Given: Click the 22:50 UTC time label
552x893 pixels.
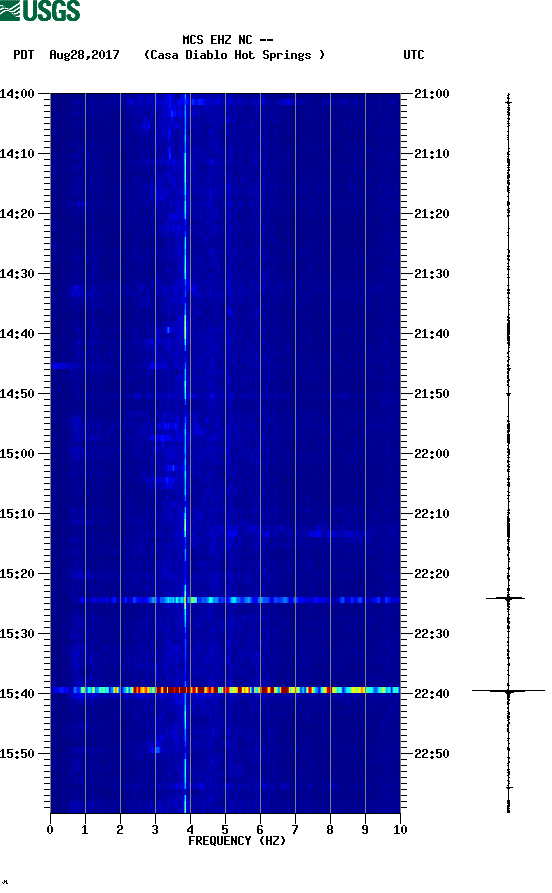Looking at the screenshot, I should (x=432, y=753).
